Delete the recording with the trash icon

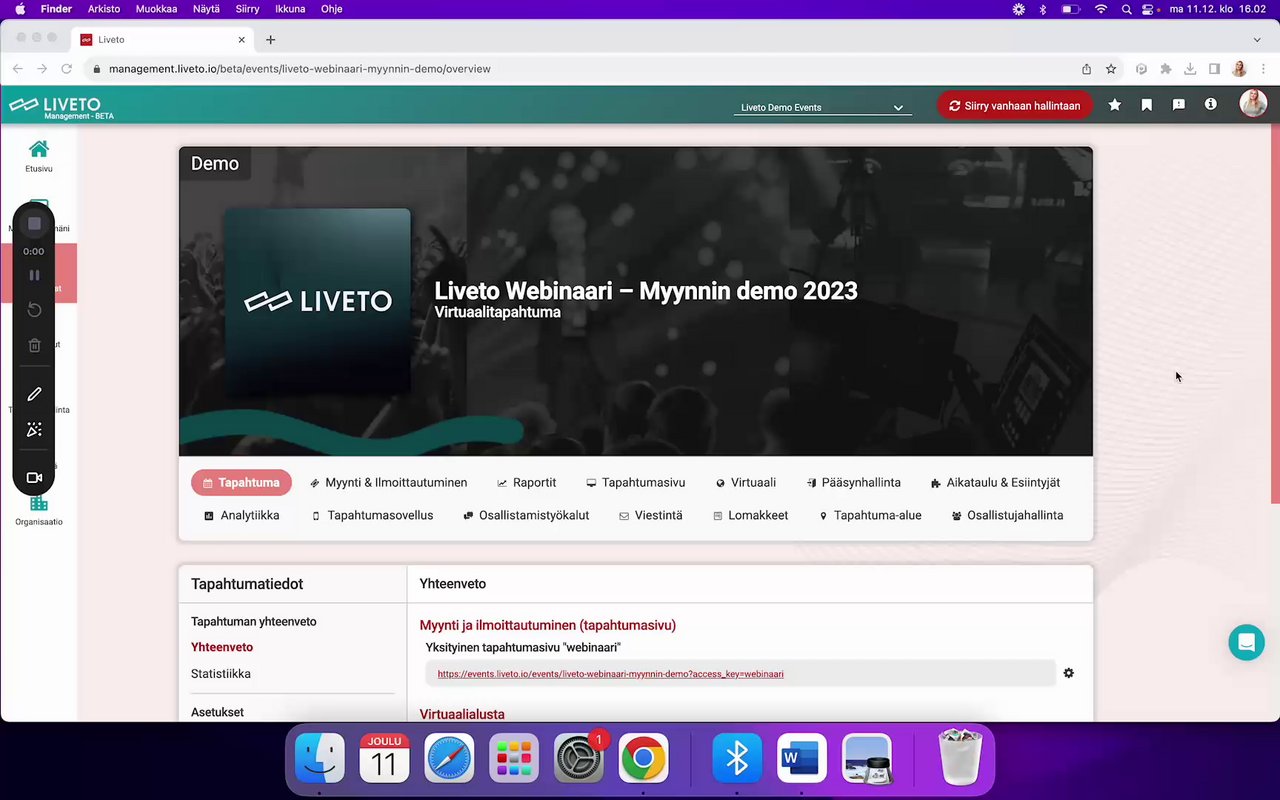click(x=34, y=345)
